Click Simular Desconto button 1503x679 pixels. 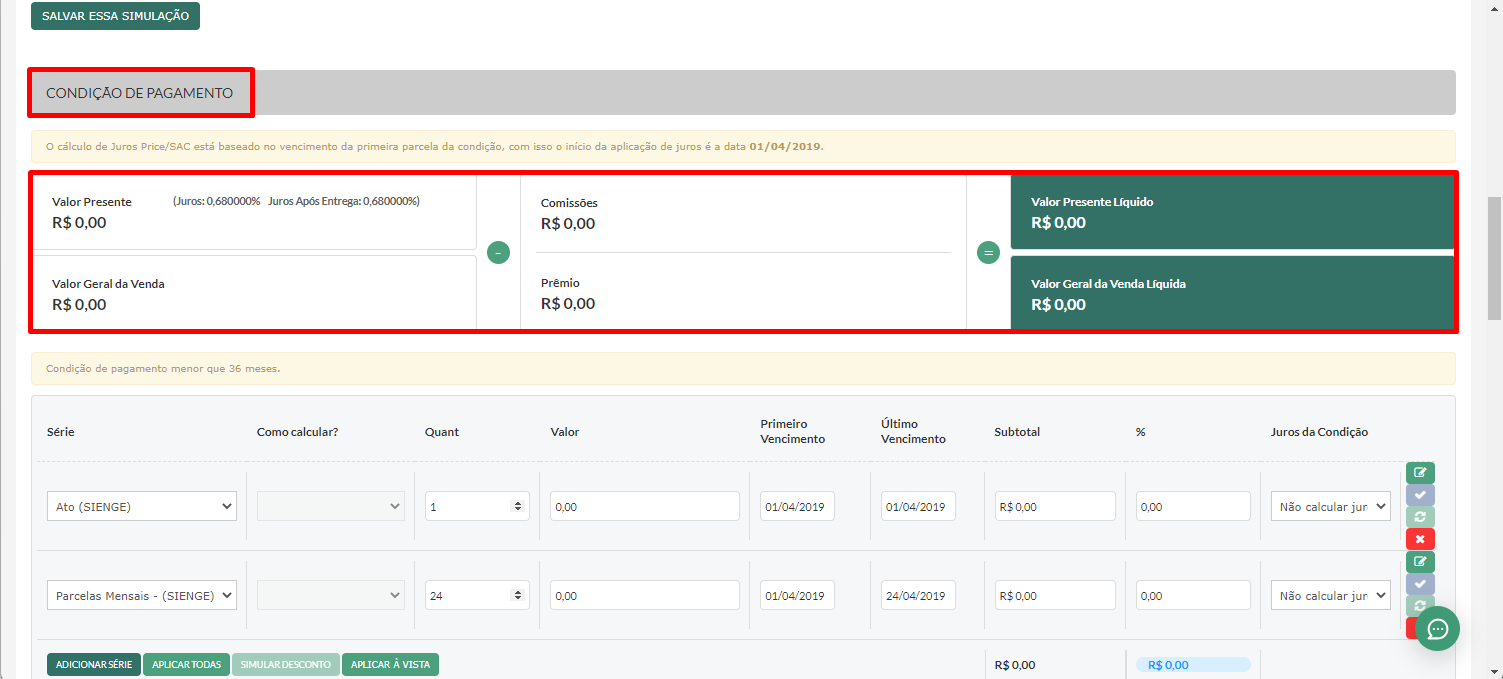click(x=286, y=665)
